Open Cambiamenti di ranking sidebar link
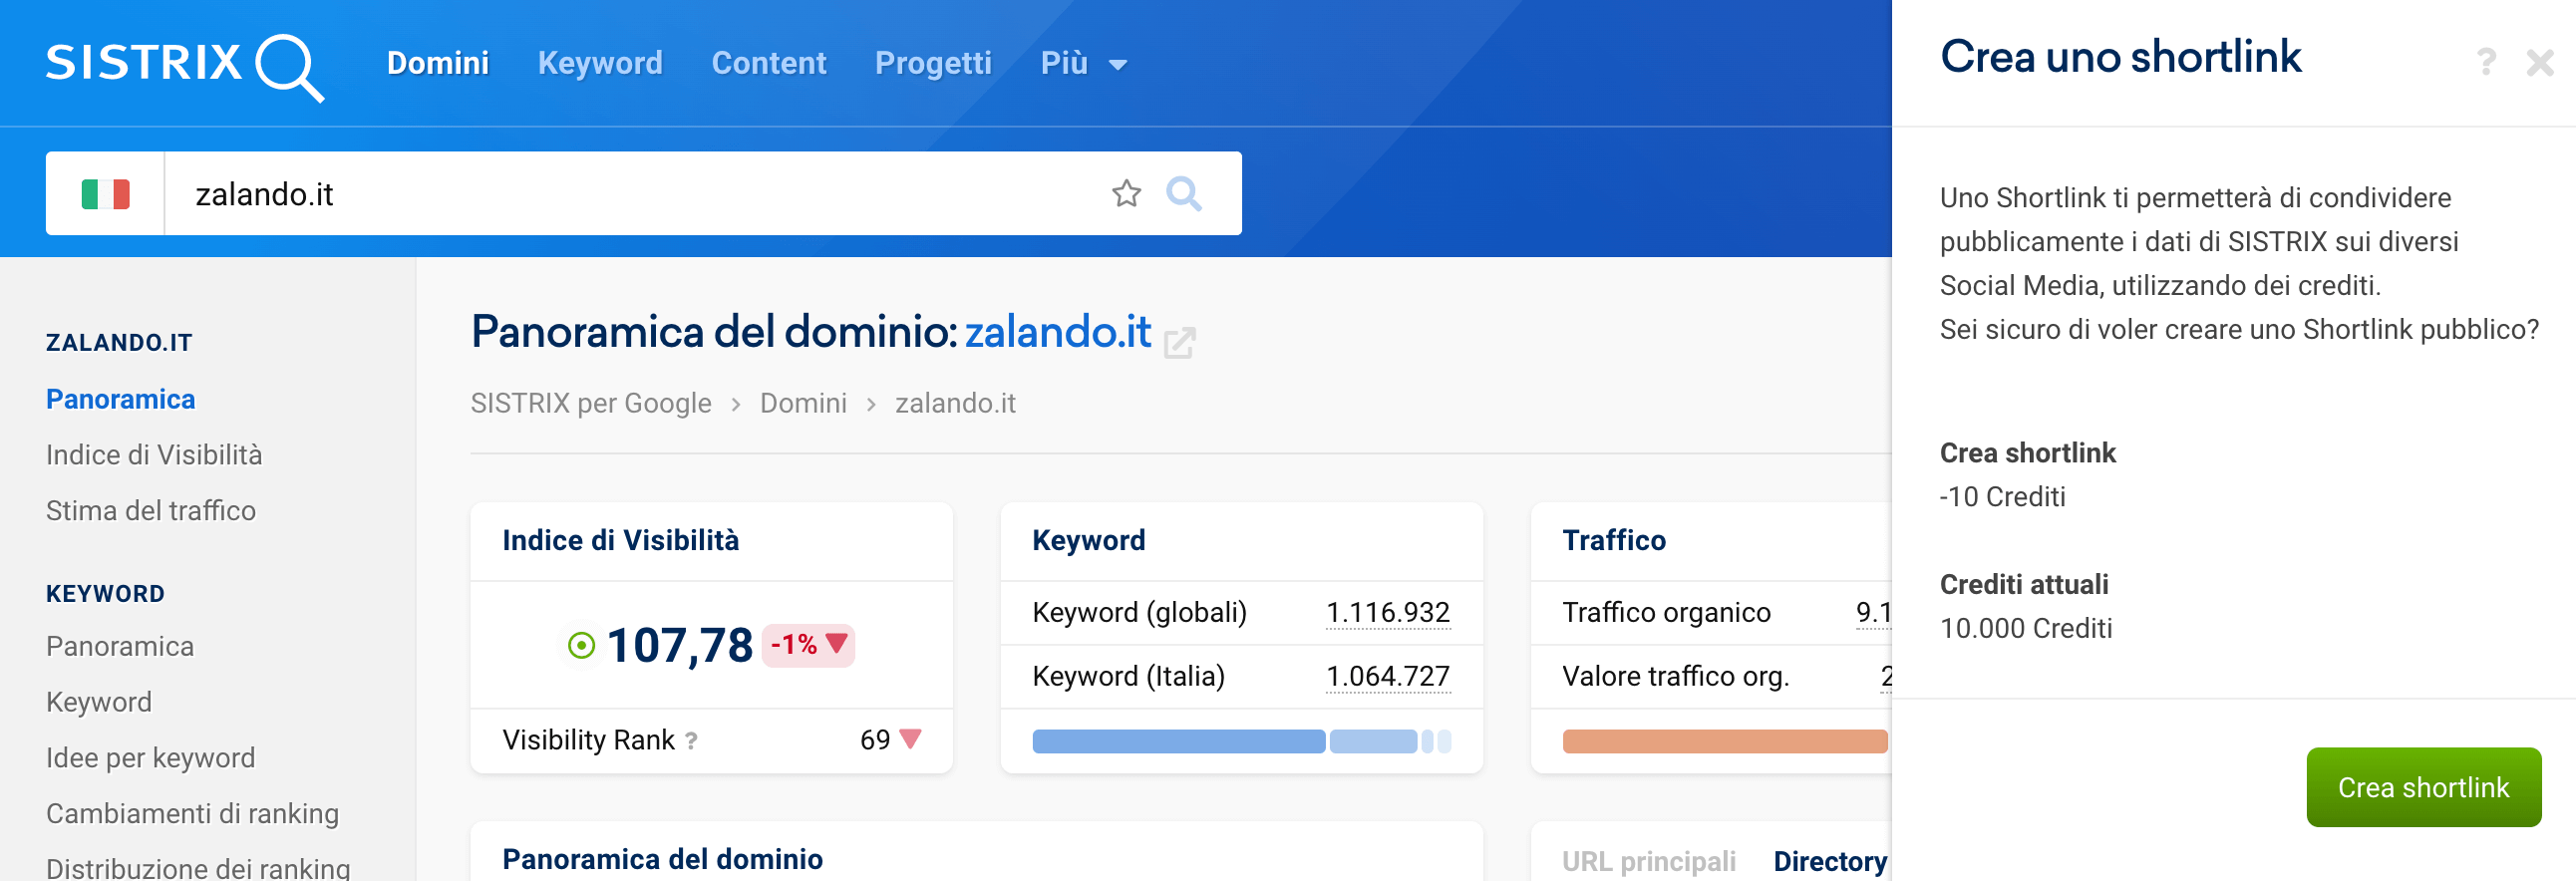Image resolution: width=2576 pixels, height=881 pixels. [x=193, y=814]
